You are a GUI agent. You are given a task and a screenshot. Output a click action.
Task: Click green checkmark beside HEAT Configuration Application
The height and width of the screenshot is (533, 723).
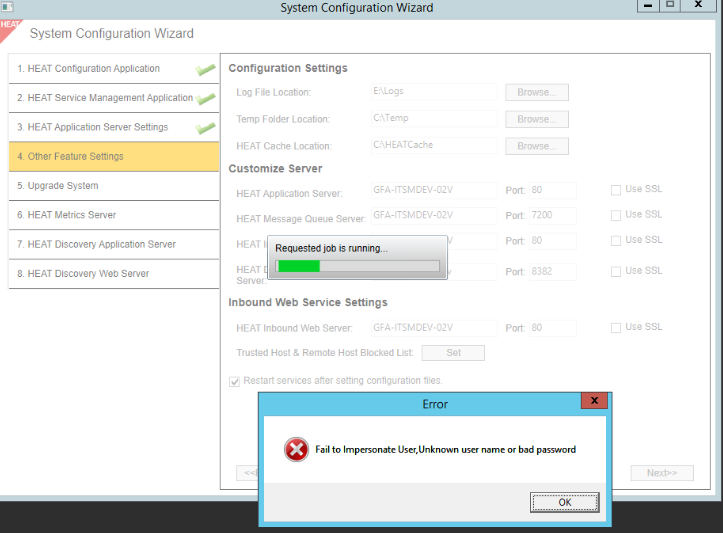tap(206, 70)
